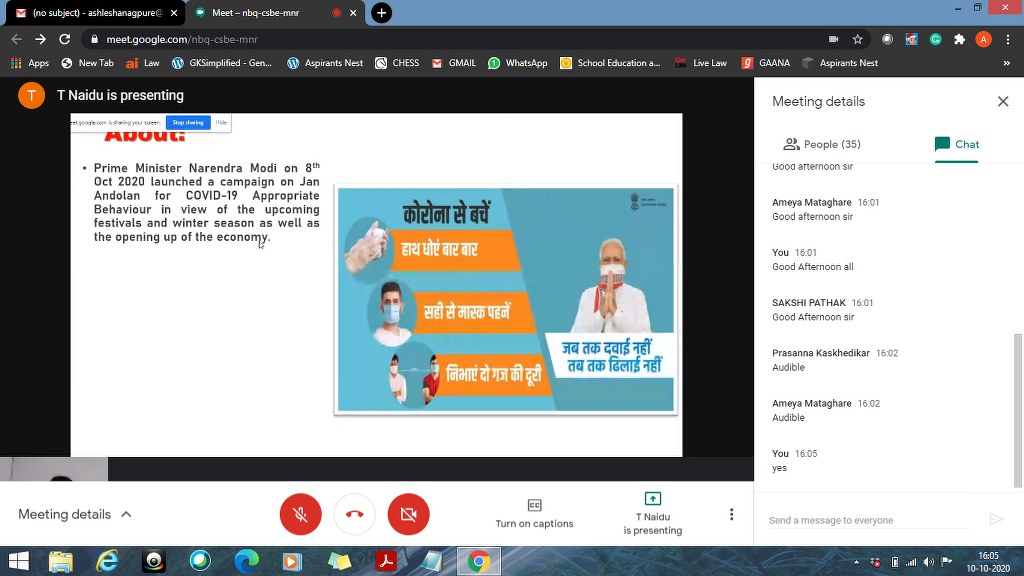The width and height of the screenshot is (1024, 576).
Task: Reload the Meet page
Action: coord(64,39)
